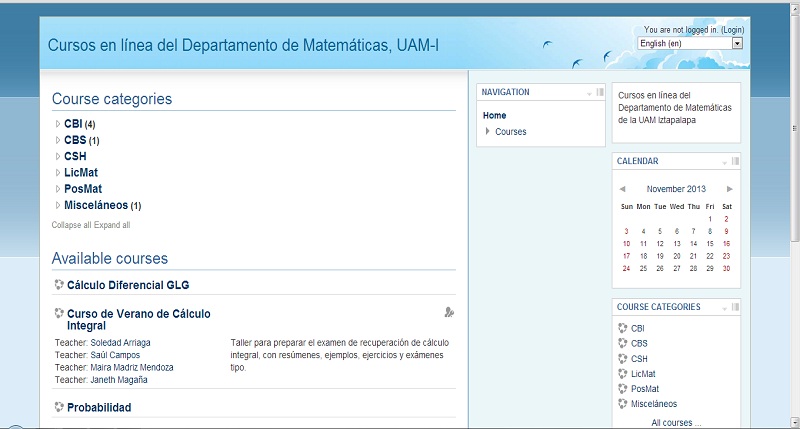The width and height of the screenshot is (800, 429).
Task: Click Collapse all categories
Action: coord(71,225)
